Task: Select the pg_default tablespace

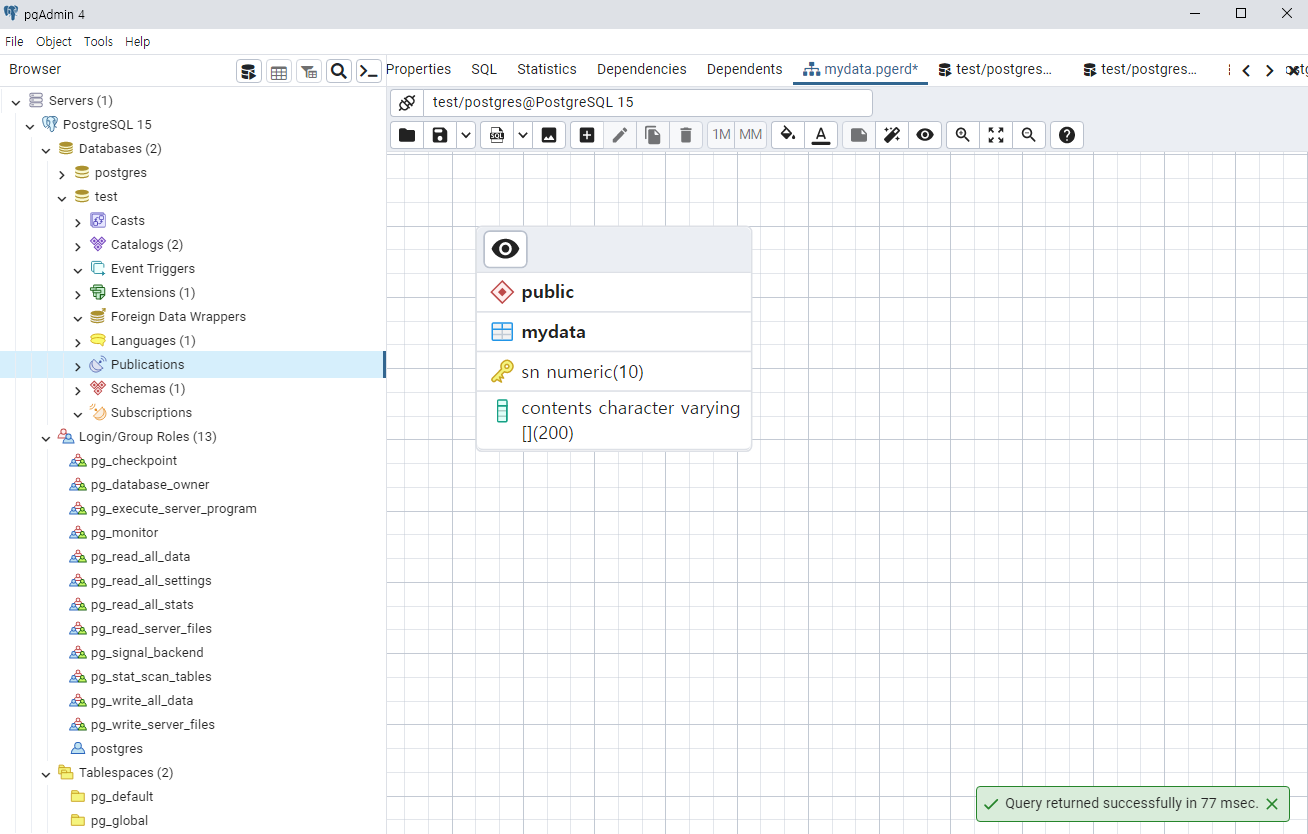Action: click(121, 797)
